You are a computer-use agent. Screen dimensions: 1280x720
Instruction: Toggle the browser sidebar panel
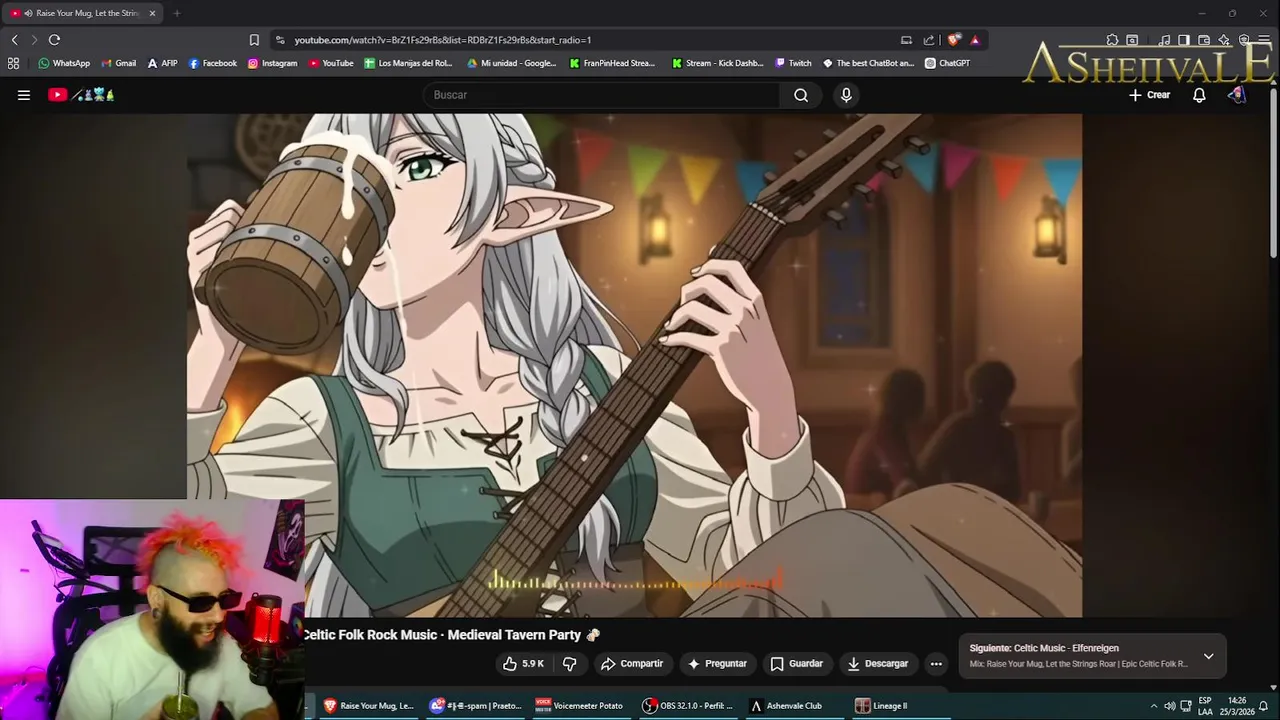pyautogui.click(x=1184, y=40)
